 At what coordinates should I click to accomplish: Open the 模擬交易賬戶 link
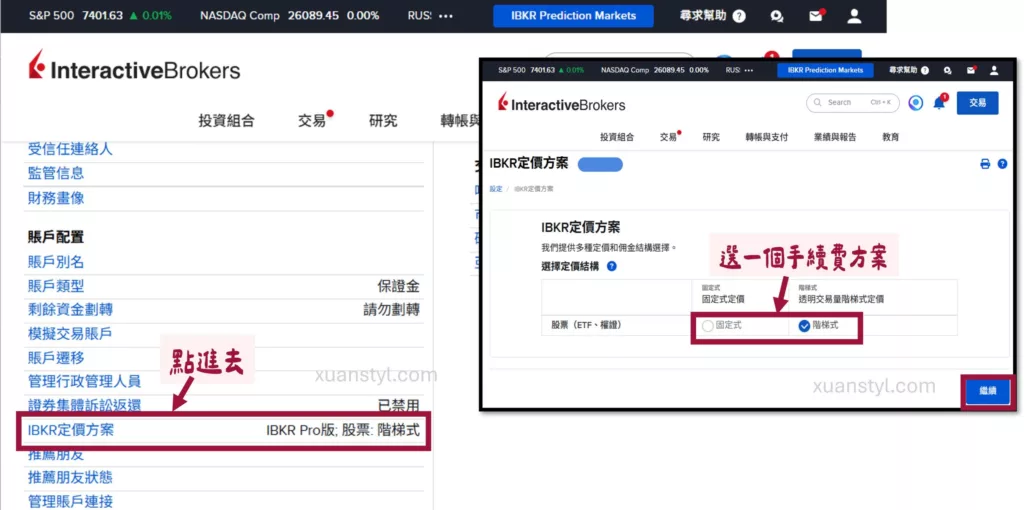click(x=70, y=334)
